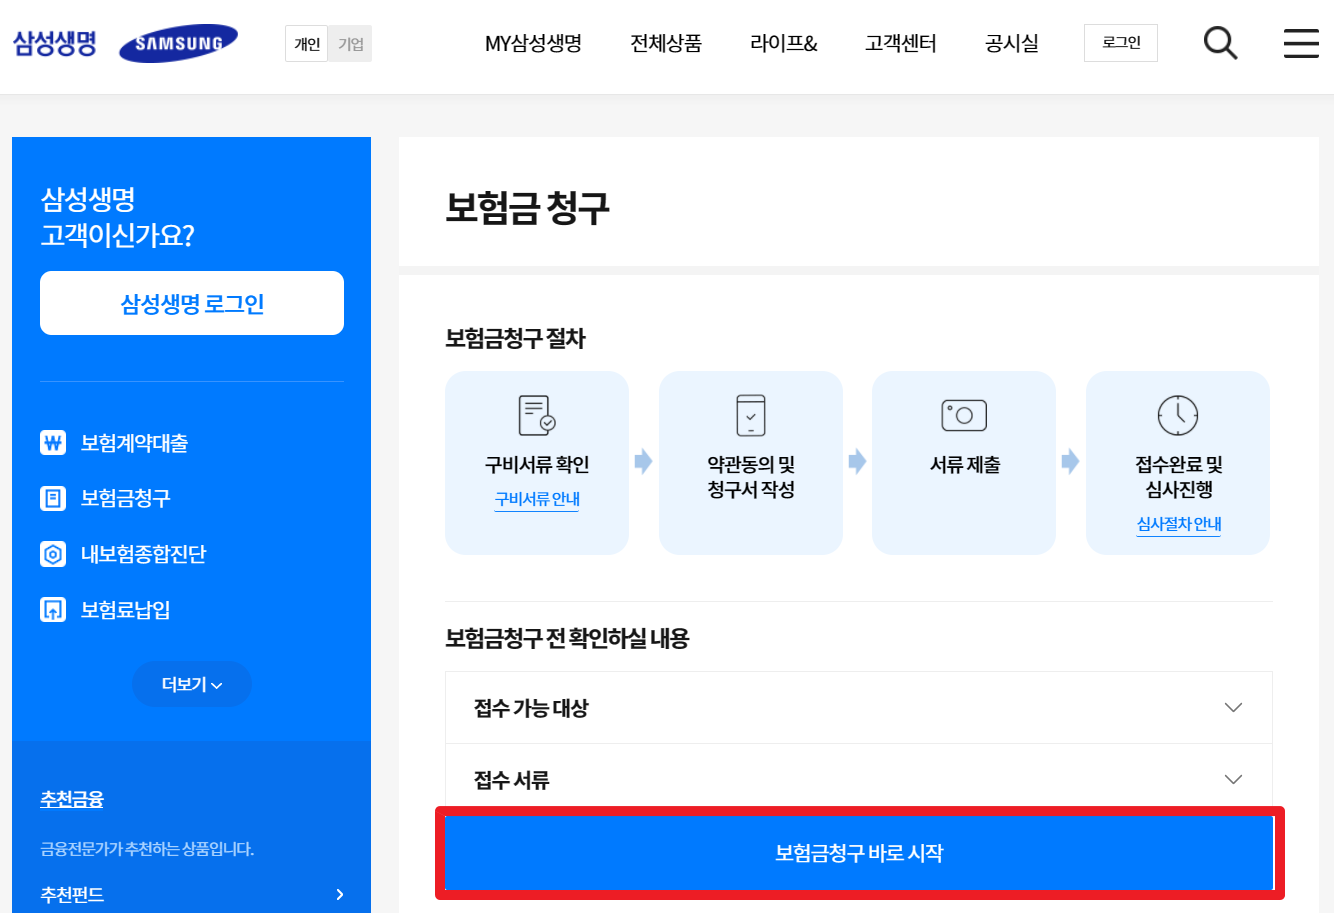Screen dimensions: 1334x913
Task: Expand the 접수 서류 section chevron
Action: 1233,779
